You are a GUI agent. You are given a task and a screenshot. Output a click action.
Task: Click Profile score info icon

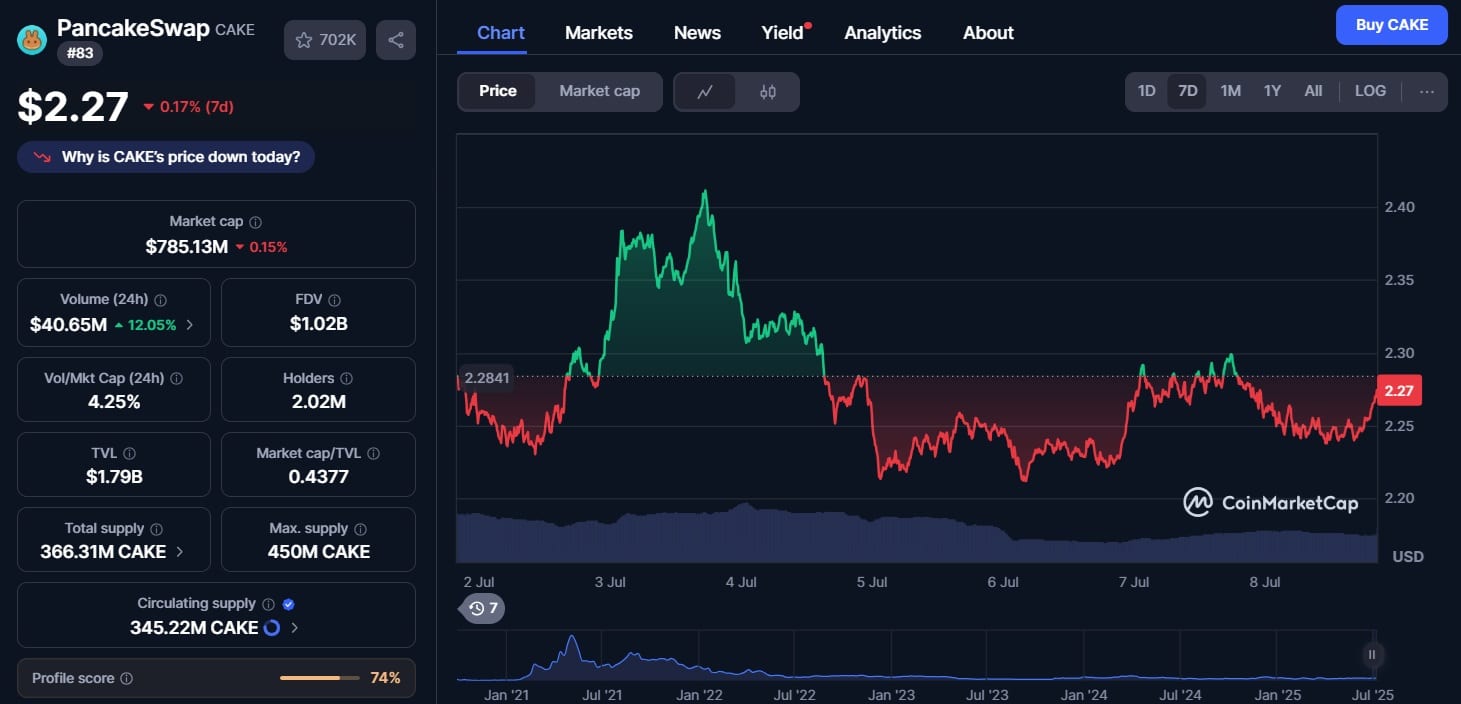tap(126, 678)
